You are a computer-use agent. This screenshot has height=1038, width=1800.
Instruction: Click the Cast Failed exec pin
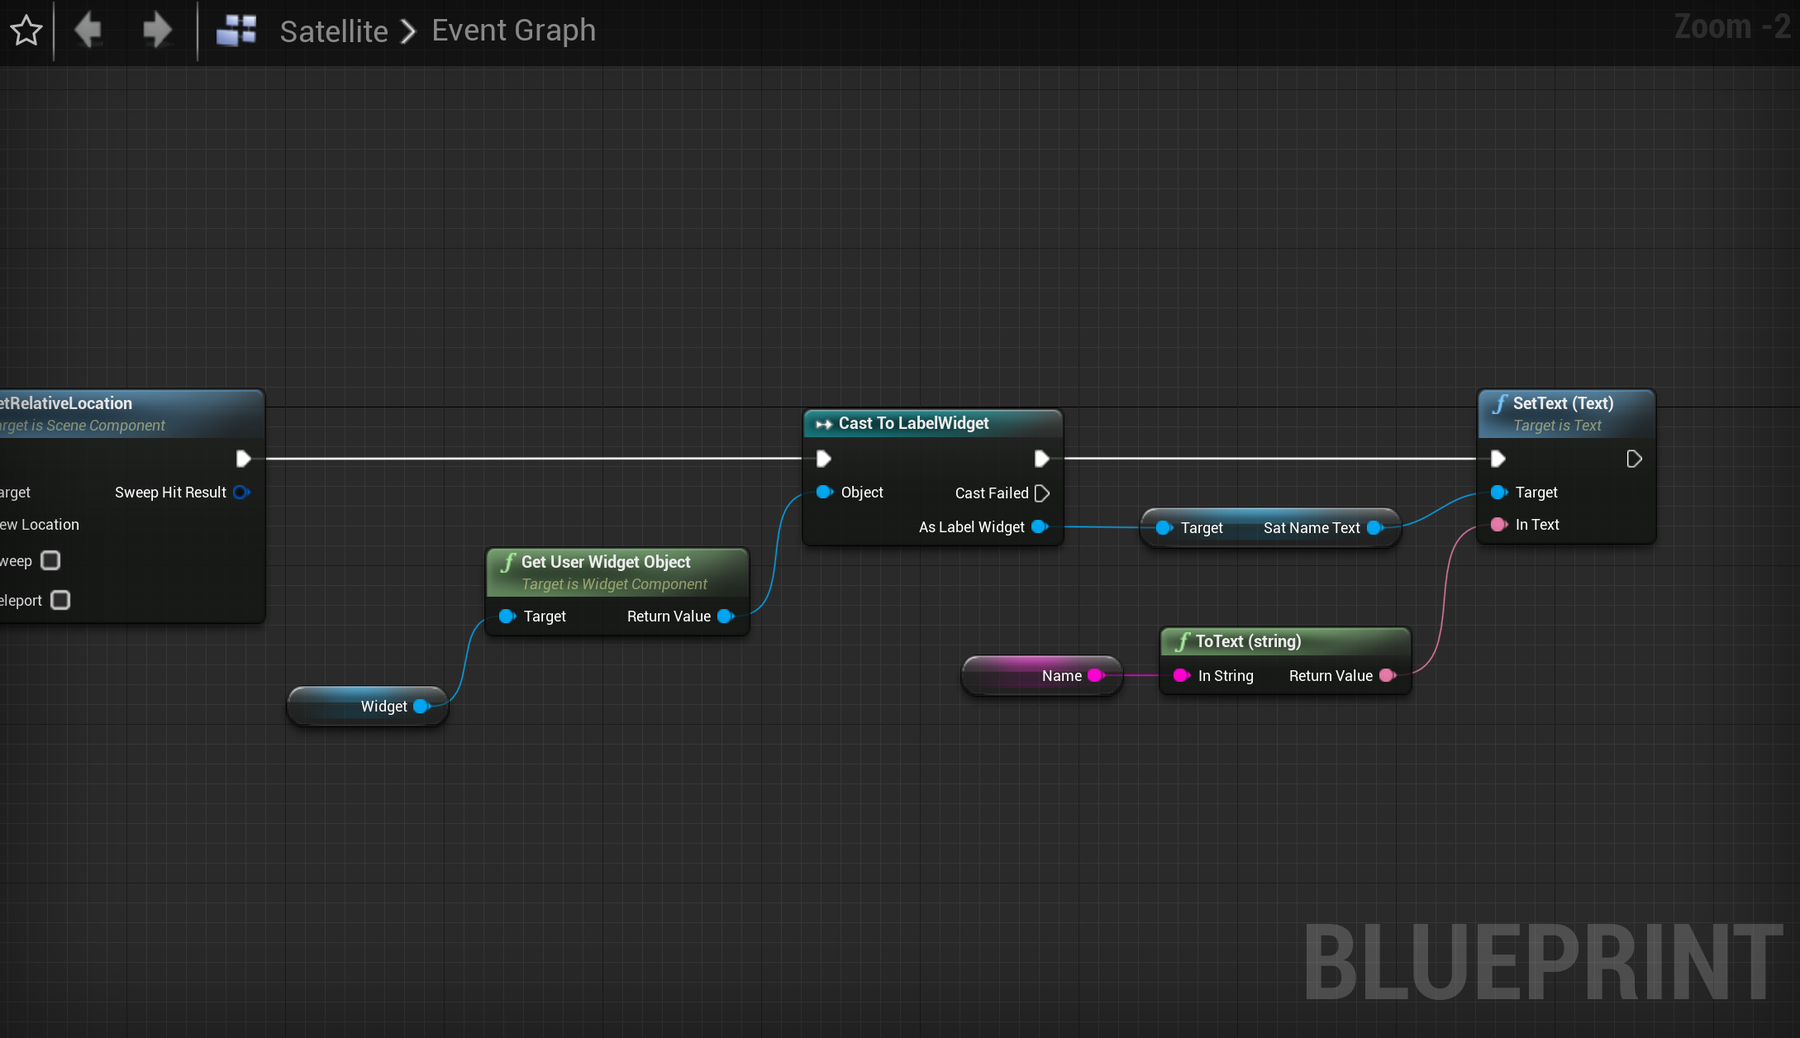(x=1042, y=493)
